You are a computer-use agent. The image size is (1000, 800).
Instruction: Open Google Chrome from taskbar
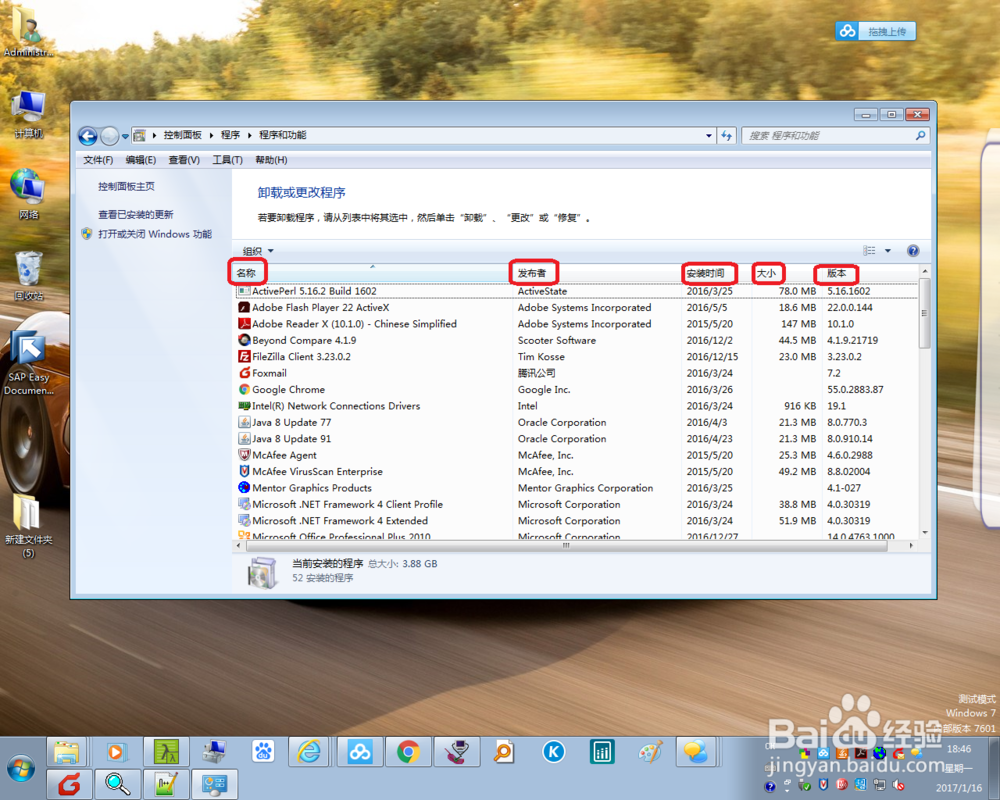point(408,753)
